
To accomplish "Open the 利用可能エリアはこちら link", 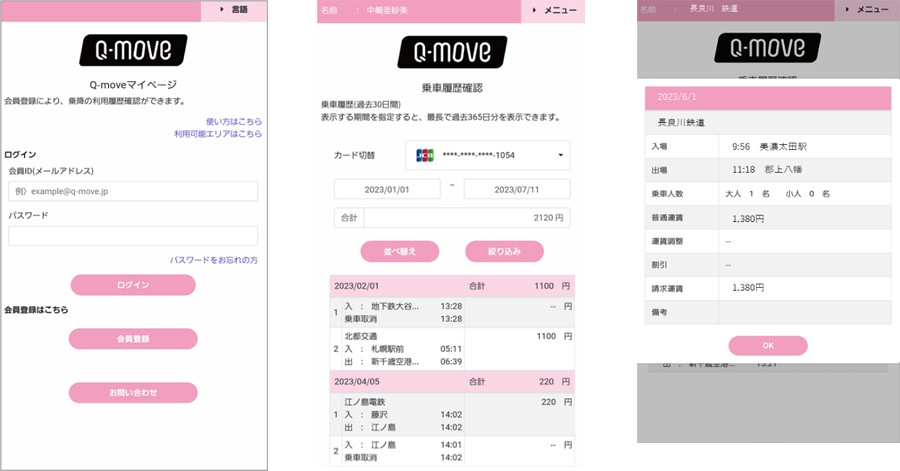I will [x=218, y=134].
